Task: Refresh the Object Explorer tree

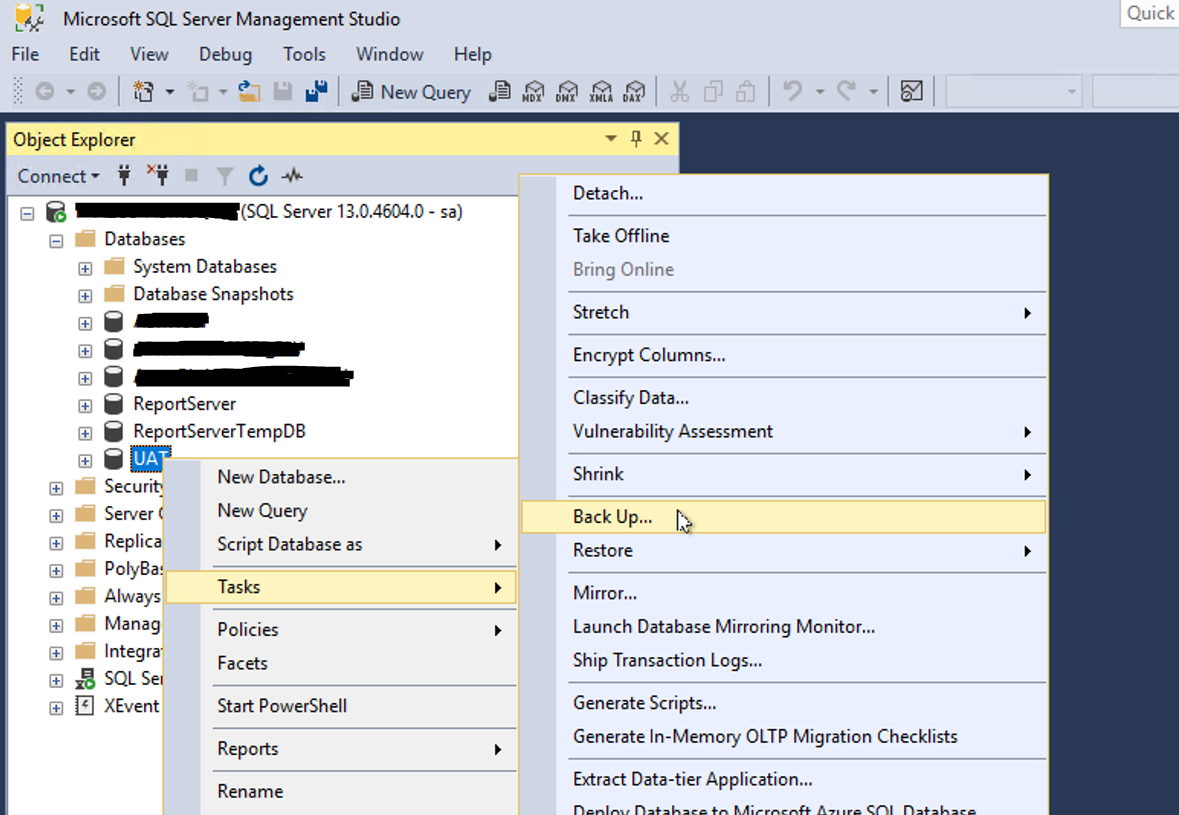Action: 258,177
